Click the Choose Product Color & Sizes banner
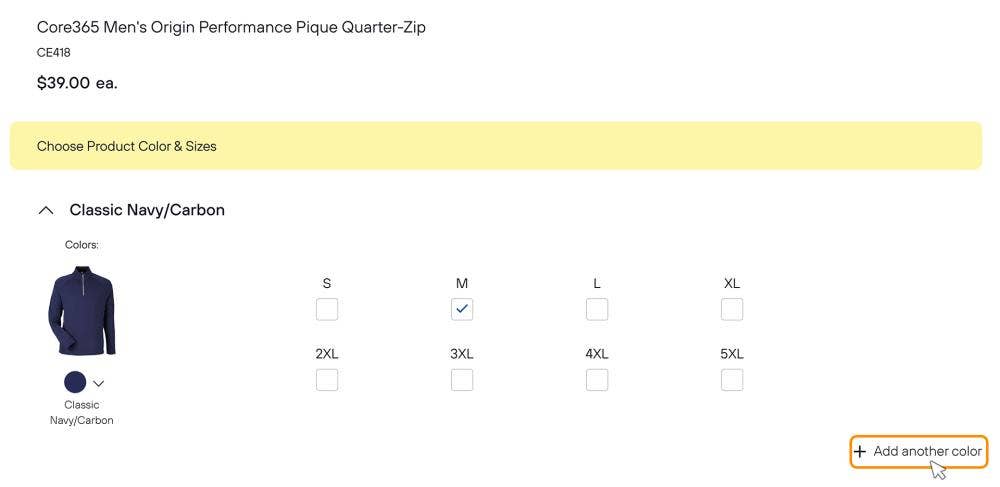 coord(496,146)
